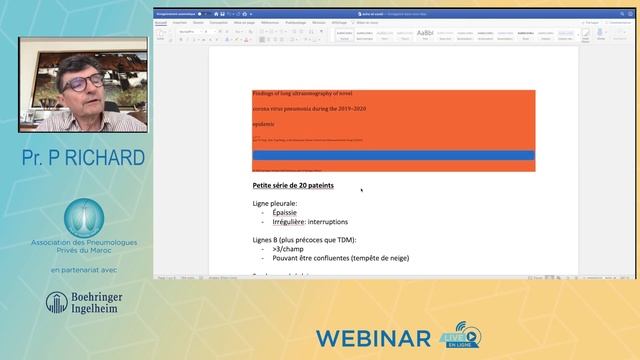Click the Dites-le-nous help search field
Viewport: 640px width, 360px height.
(365, 23)
